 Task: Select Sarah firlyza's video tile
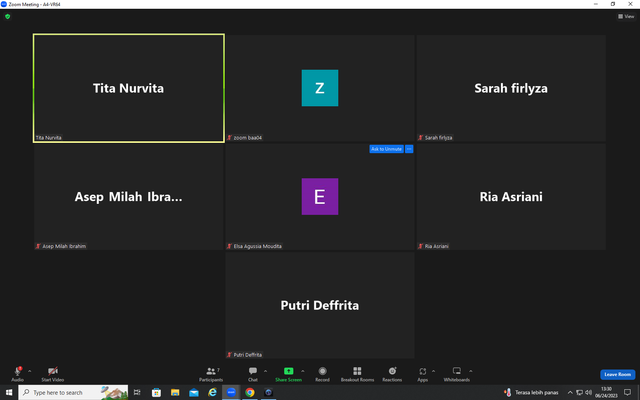coord(511,88)
